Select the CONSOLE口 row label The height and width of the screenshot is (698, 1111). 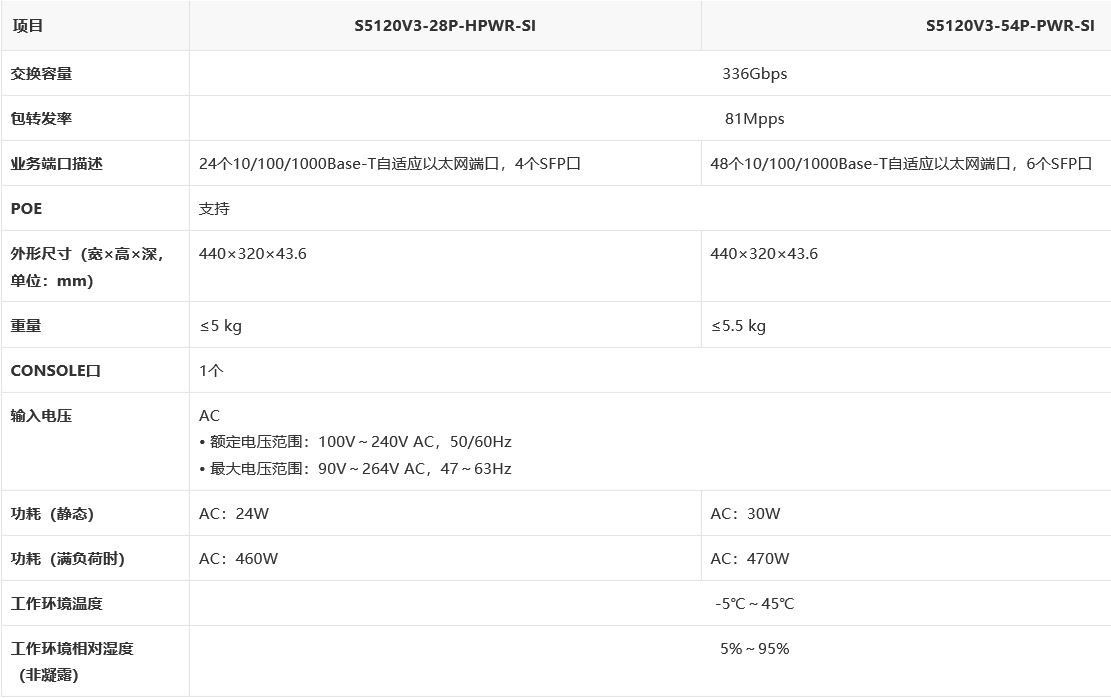click(x=56, y=371)
